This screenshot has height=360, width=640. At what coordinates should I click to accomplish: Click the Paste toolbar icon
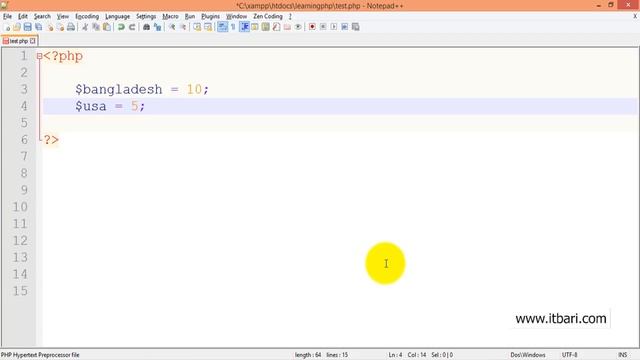pyautogui.click(x=107, y=27)
